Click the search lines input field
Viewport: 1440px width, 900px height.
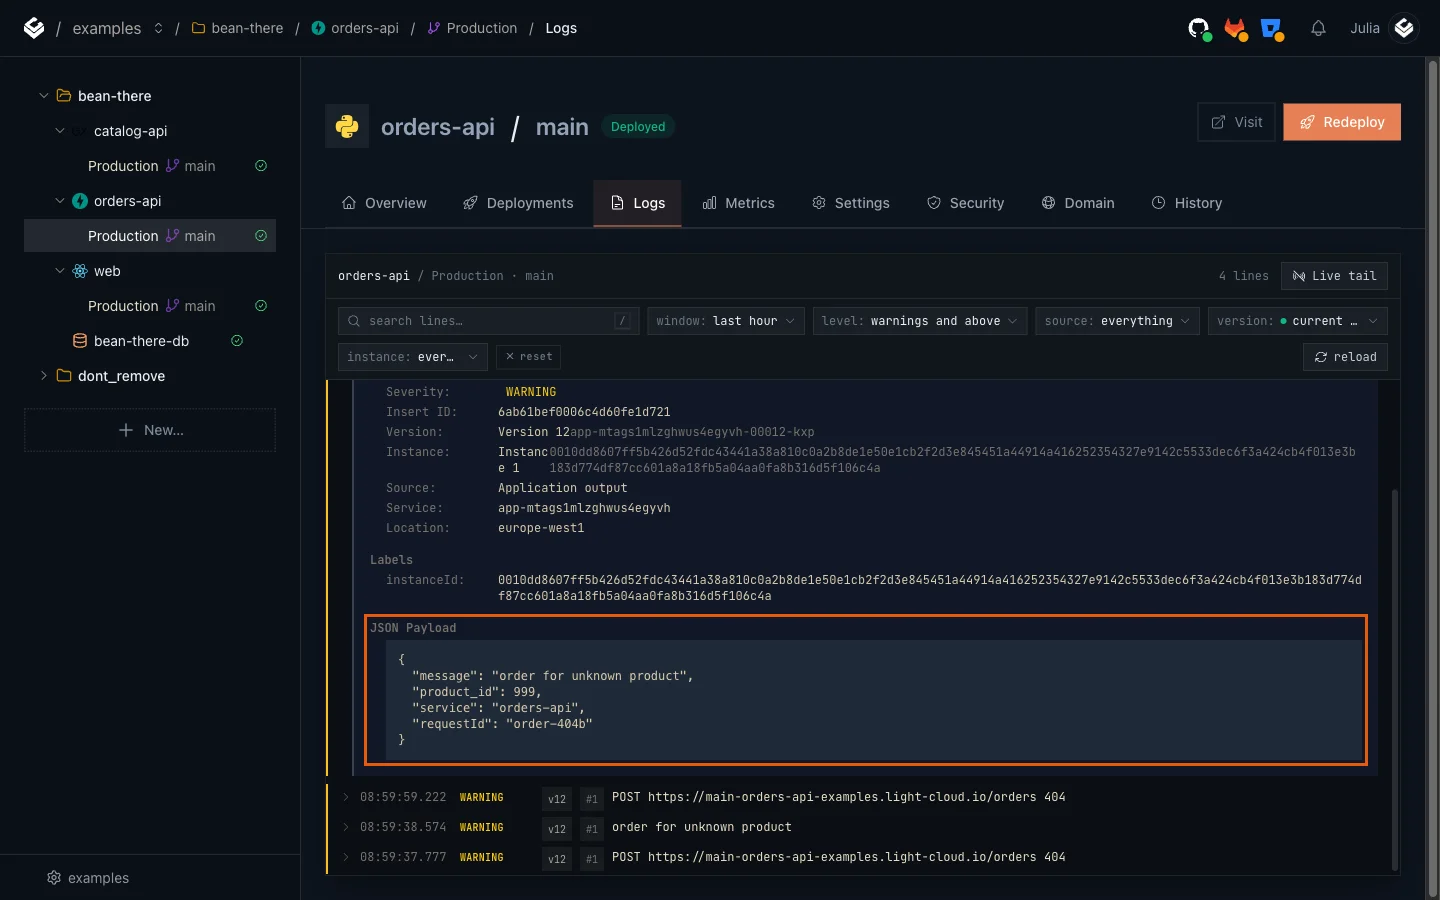[489, 321]
